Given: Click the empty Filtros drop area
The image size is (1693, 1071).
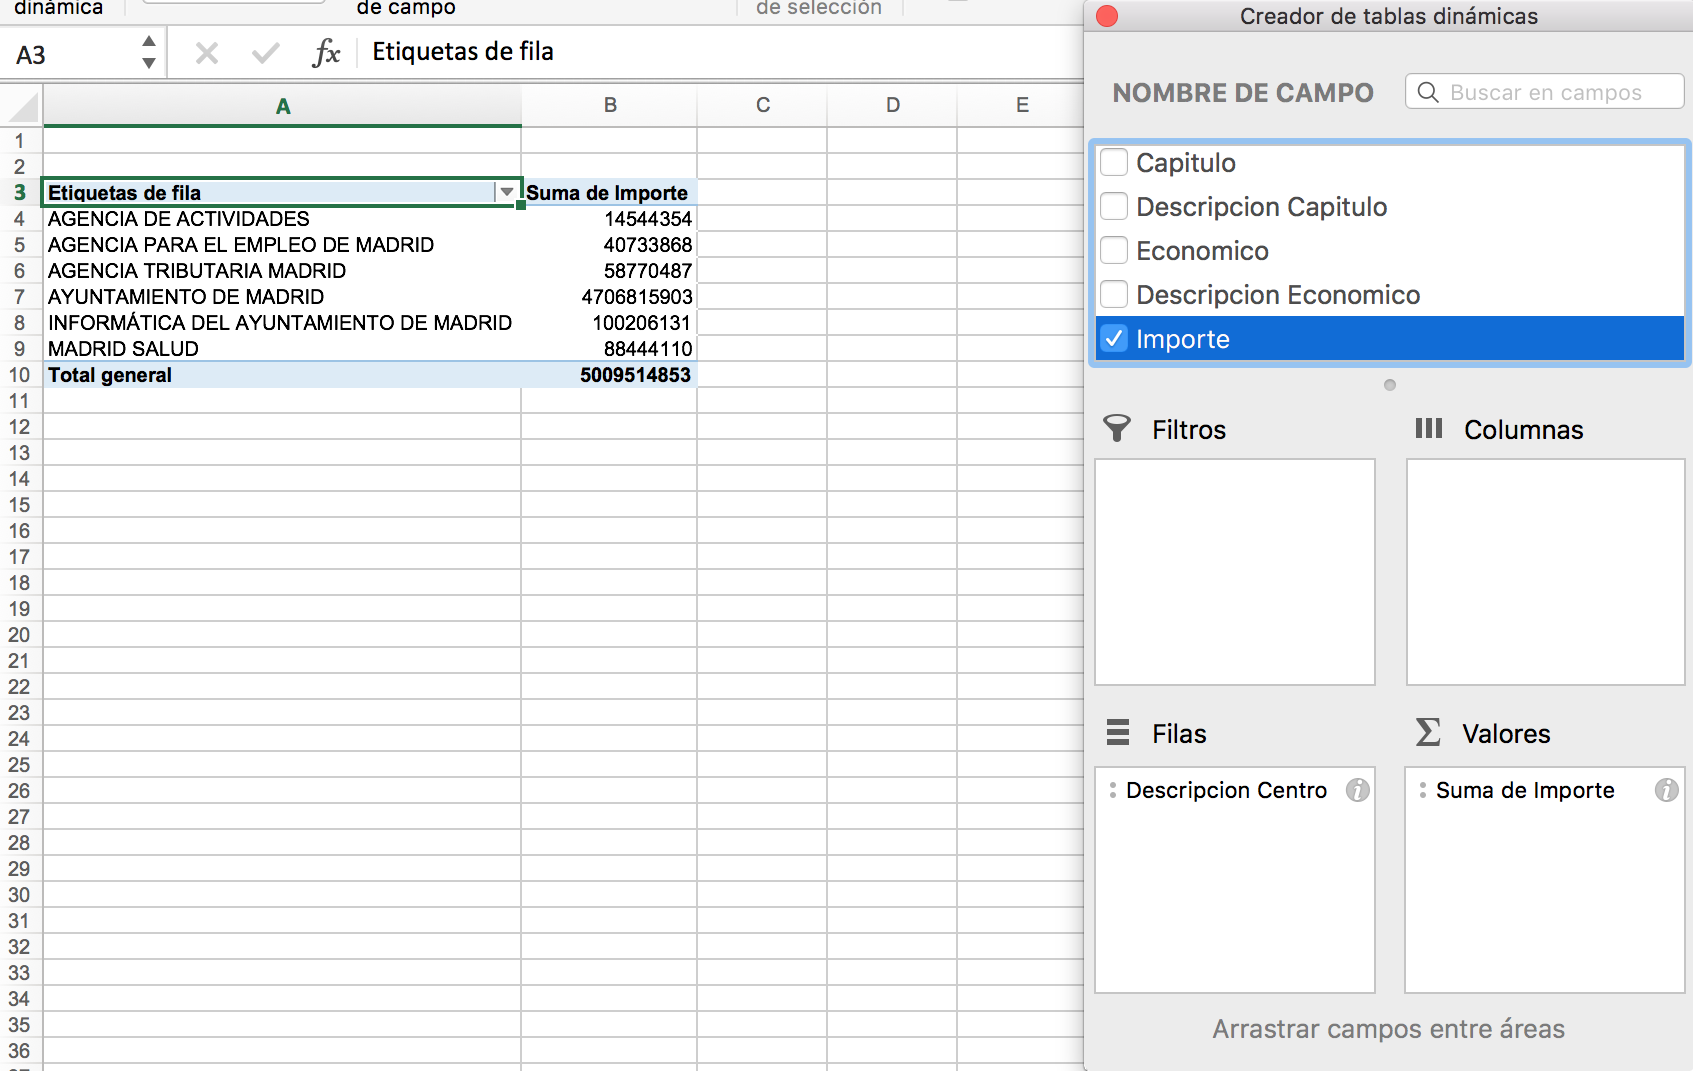Looking at the screenshot, I should (1235, 572).
